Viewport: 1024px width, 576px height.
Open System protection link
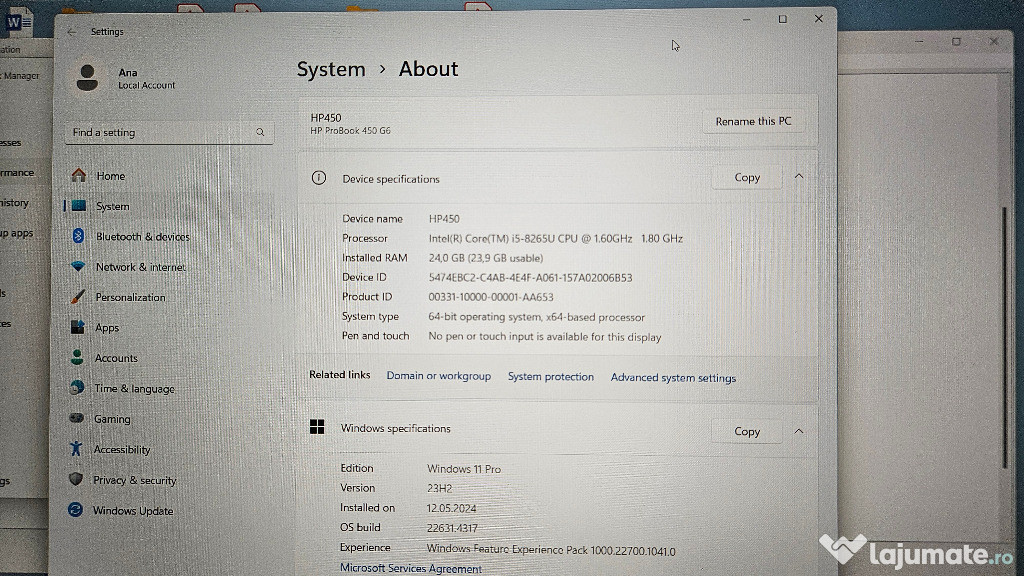tap(551, 376)
